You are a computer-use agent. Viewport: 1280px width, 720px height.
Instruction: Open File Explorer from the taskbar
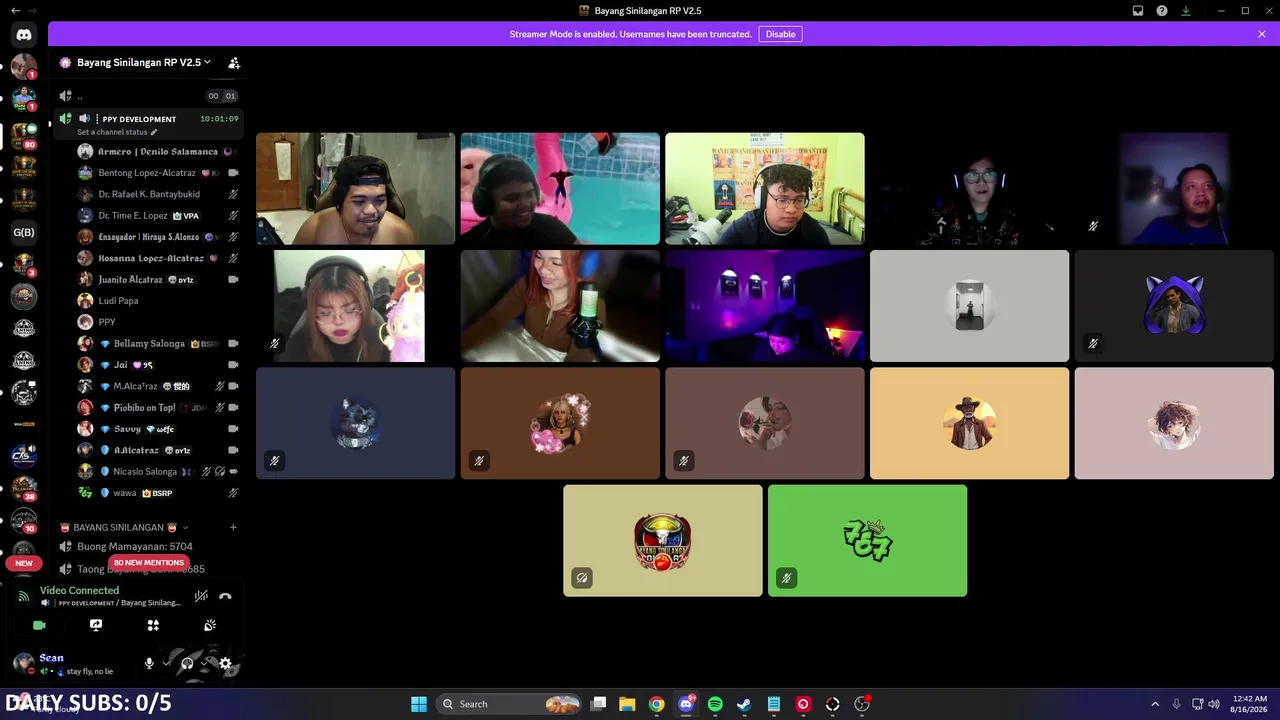click(x=627, y=704)
